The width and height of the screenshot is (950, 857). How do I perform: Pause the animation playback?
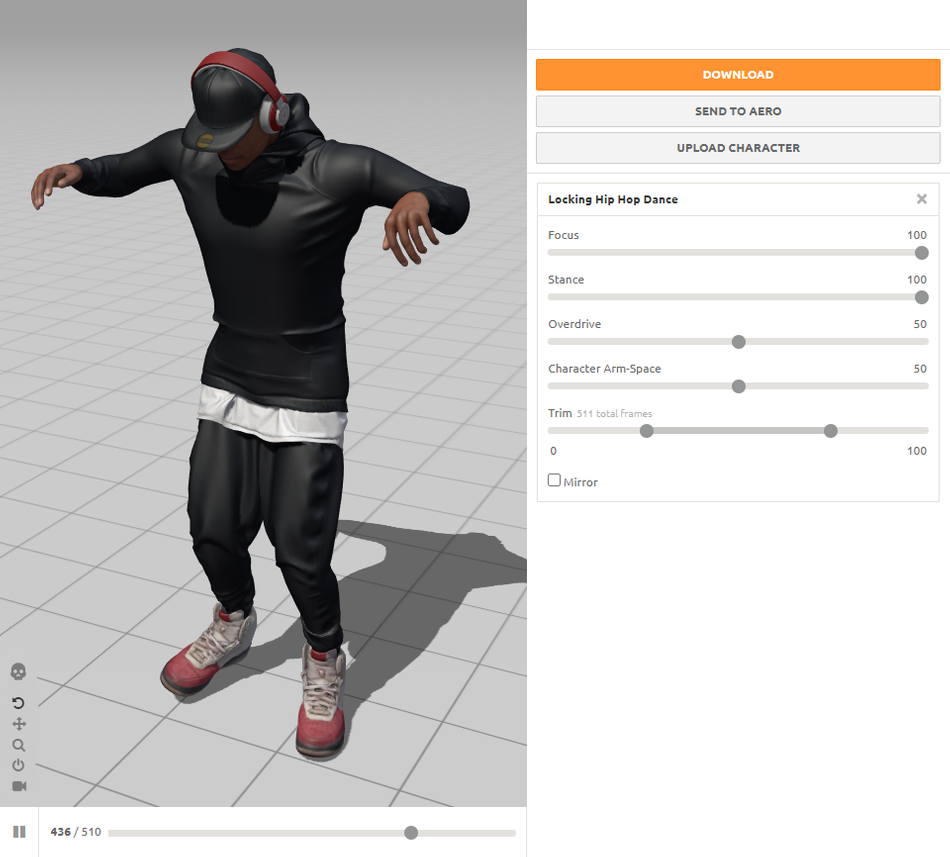pyautogui.click(x=19, y=831)
